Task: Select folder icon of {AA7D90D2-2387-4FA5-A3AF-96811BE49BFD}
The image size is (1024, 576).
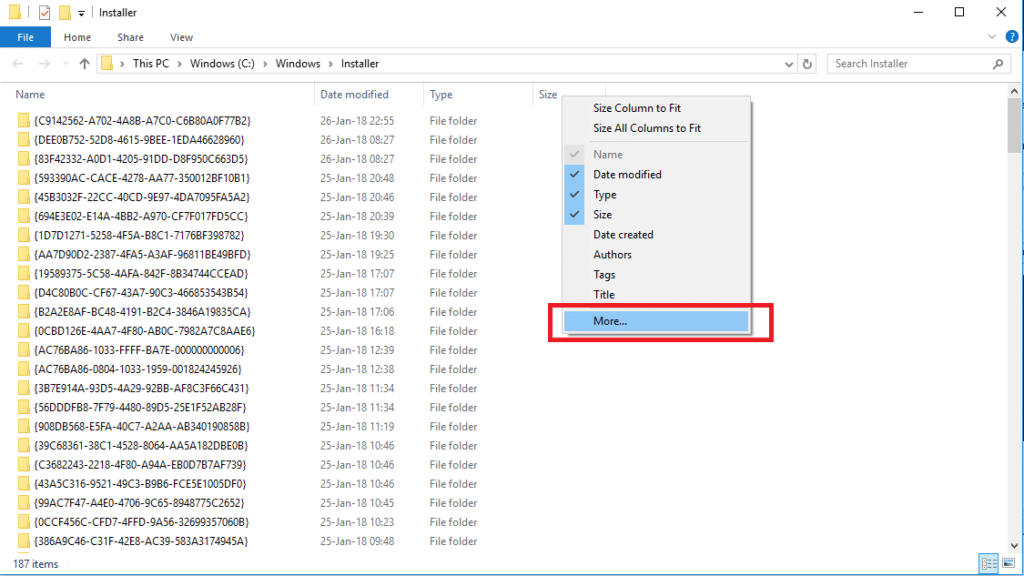Action: click(x=24, y=254)
